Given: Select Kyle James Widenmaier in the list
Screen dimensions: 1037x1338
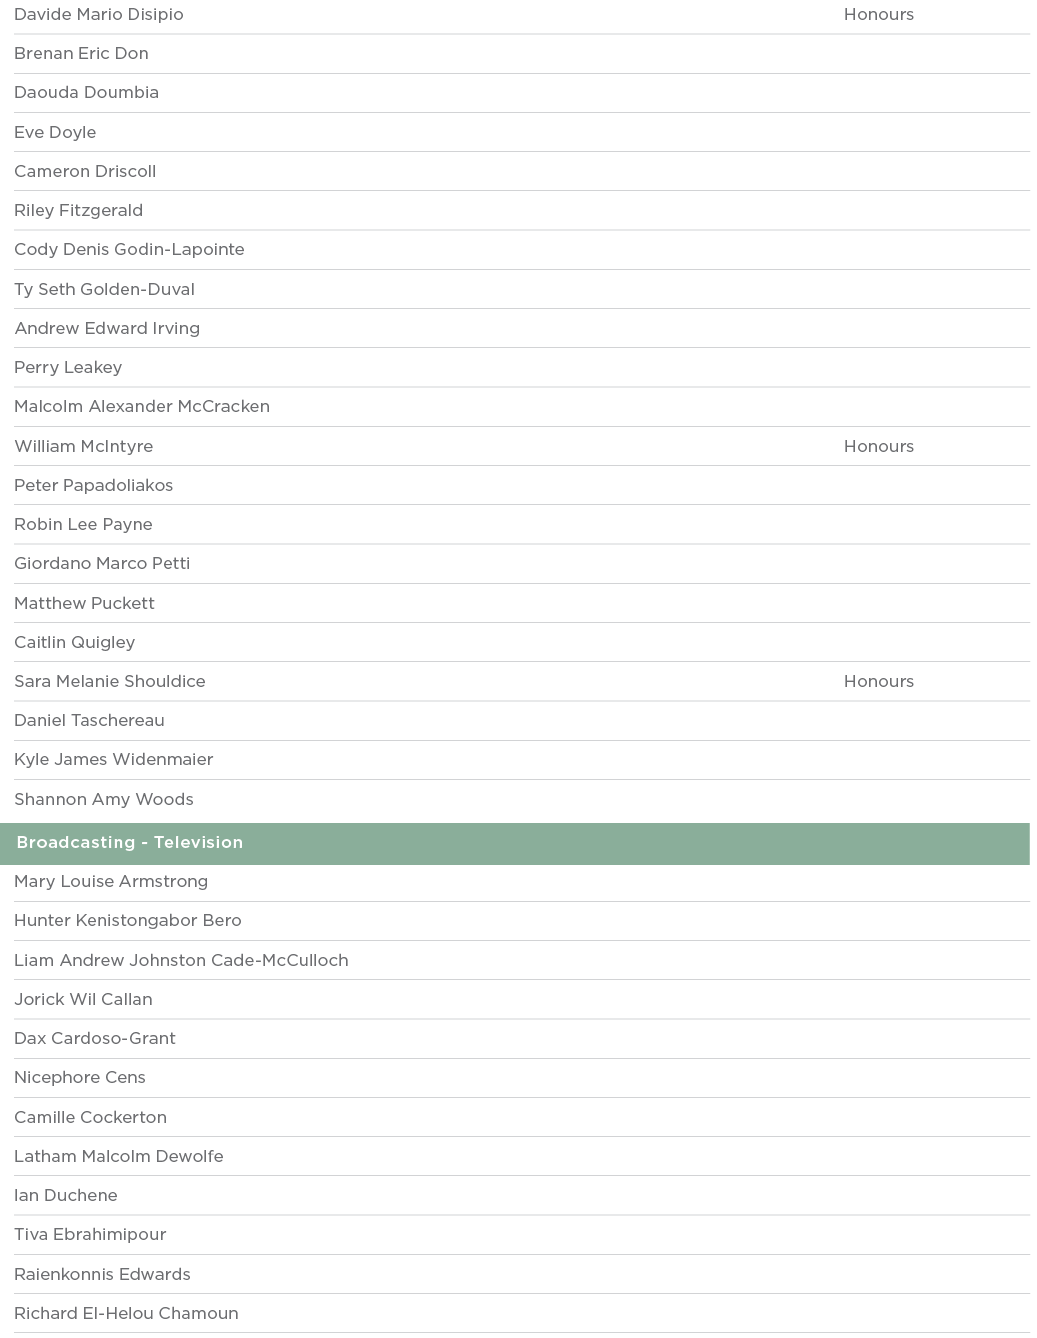Looking at the screenshot, I should tap(114, 760).
